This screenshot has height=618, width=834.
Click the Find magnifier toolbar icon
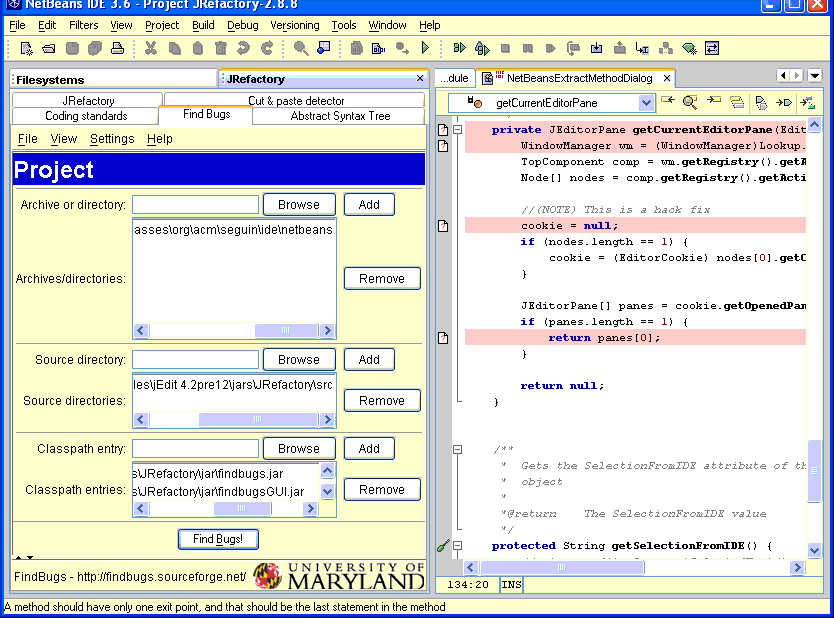coord(301,48)
